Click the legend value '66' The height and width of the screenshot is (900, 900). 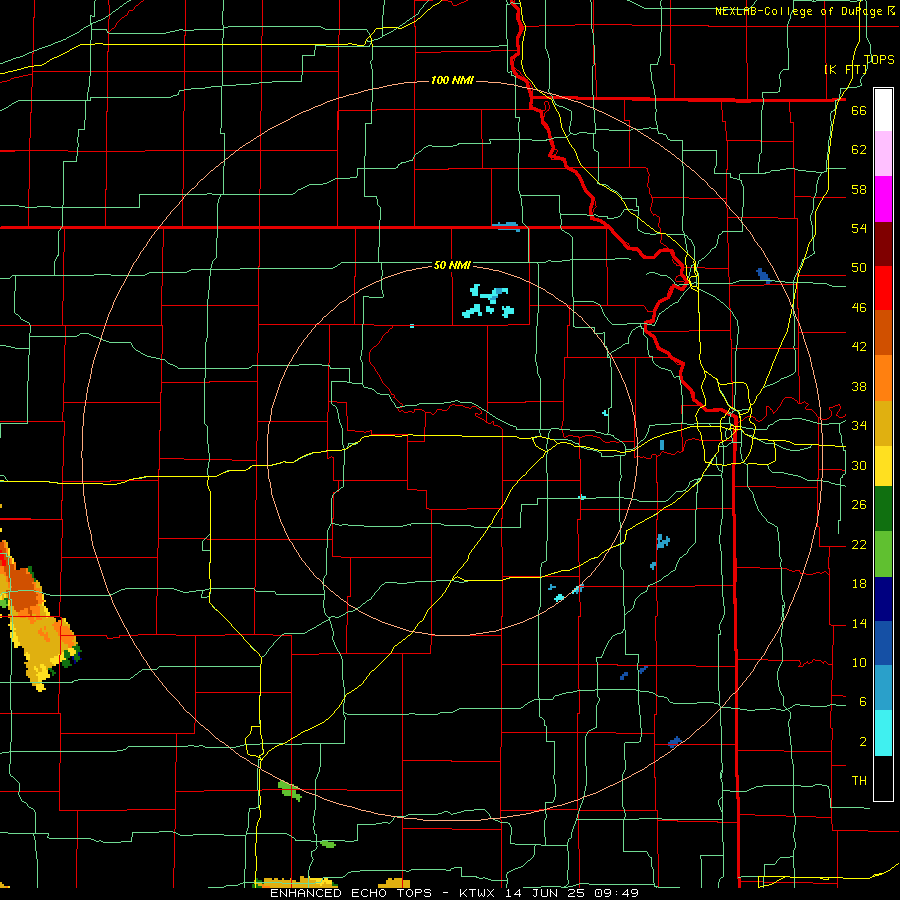click(859, 110)
